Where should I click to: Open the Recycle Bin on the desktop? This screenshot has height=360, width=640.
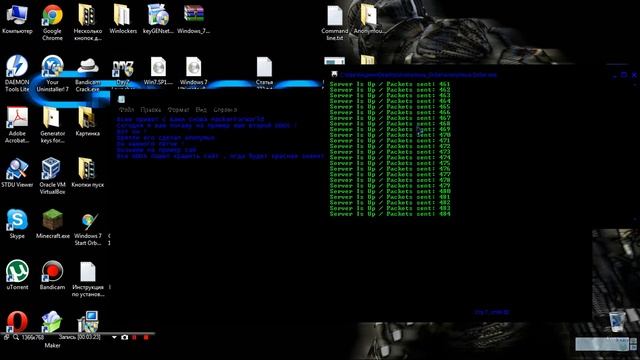617,321
